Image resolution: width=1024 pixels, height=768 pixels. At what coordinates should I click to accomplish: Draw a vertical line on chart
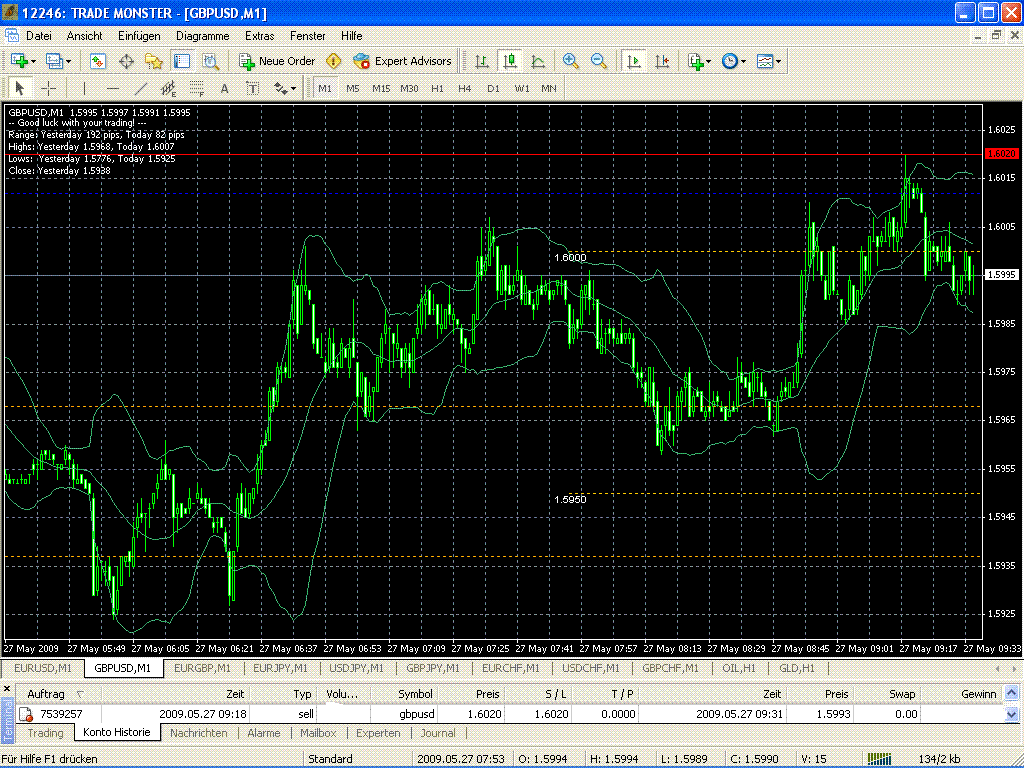84,88
